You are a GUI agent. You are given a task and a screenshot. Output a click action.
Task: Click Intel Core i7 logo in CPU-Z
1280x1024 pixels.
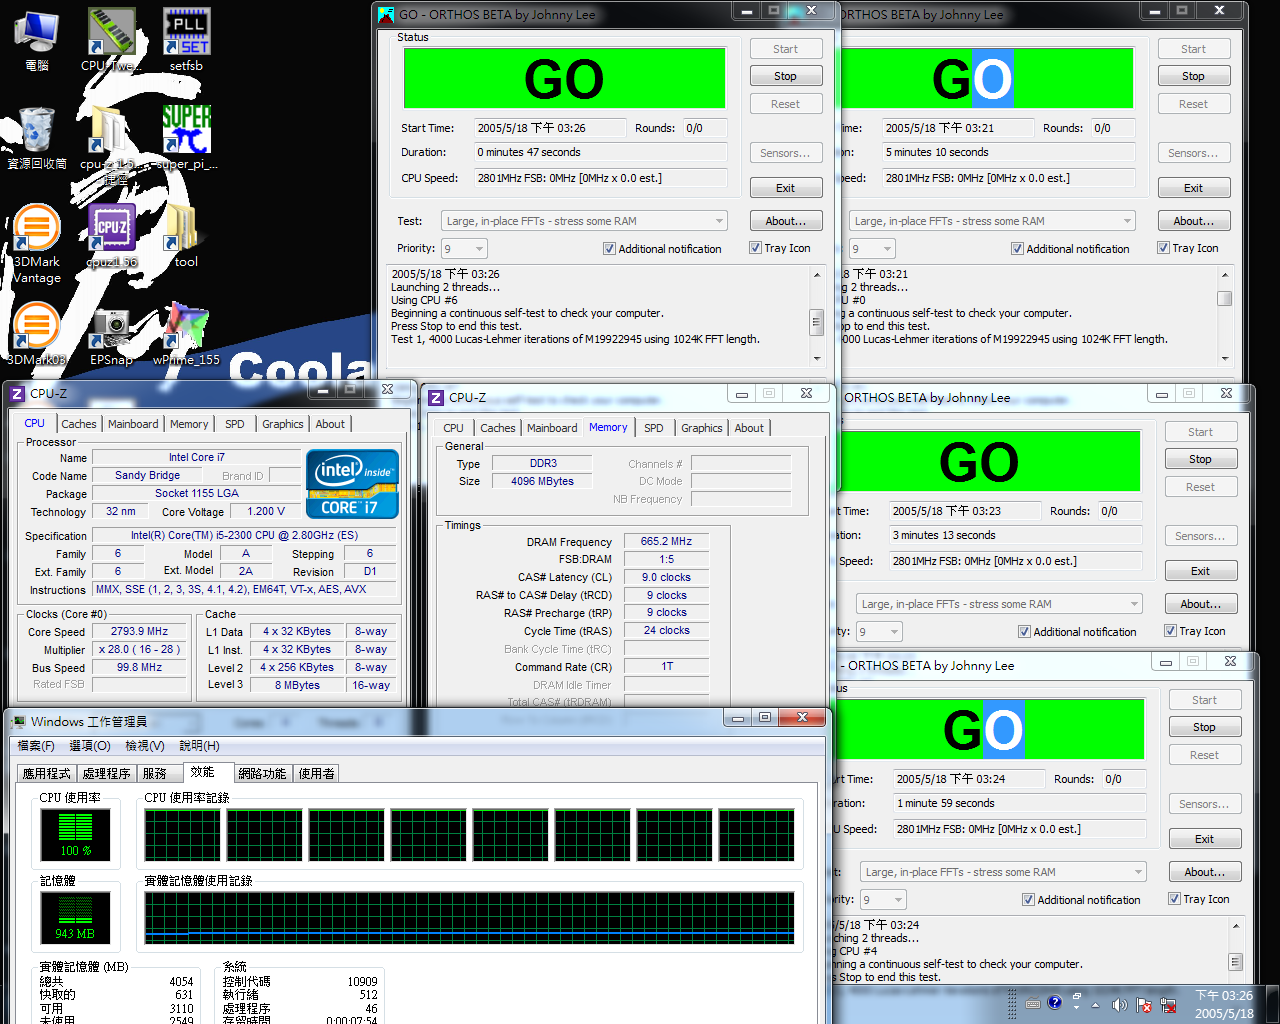[x=352, y=484]
